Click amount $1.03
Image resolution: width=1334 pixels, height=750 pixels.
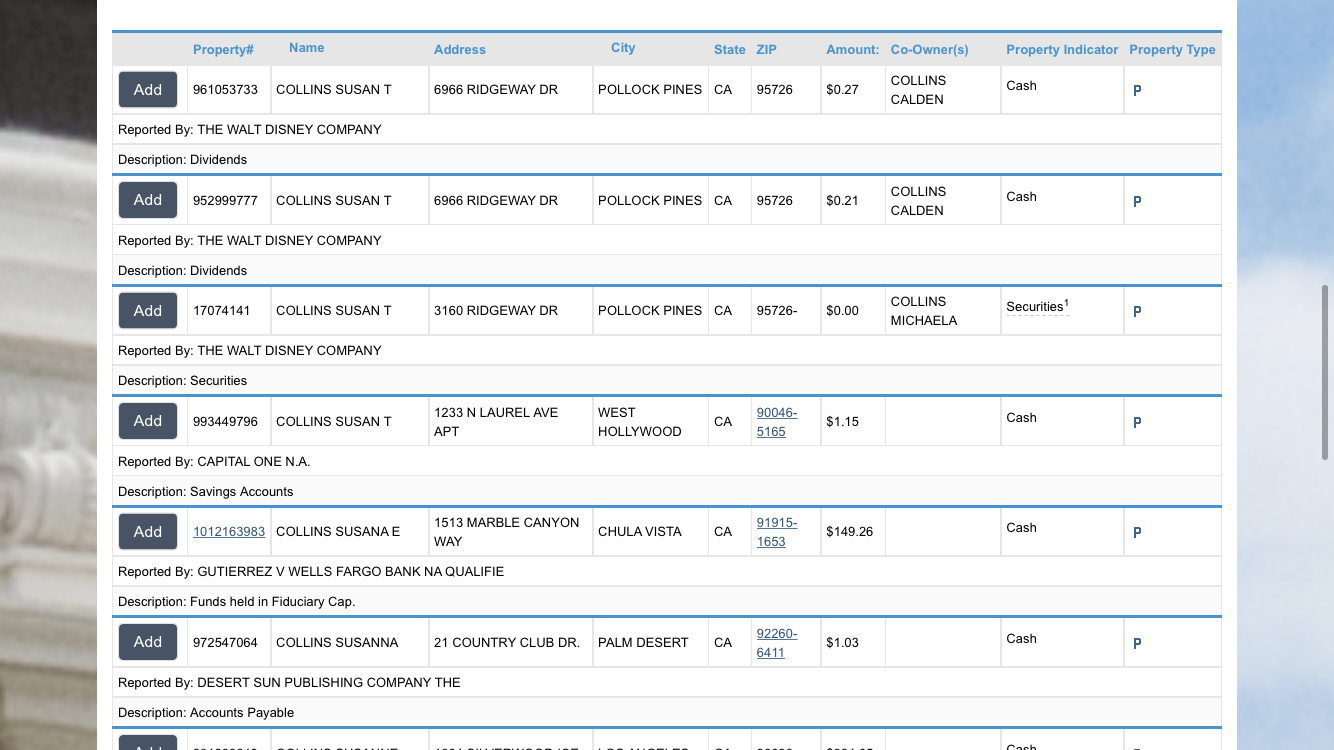[842, 643]
